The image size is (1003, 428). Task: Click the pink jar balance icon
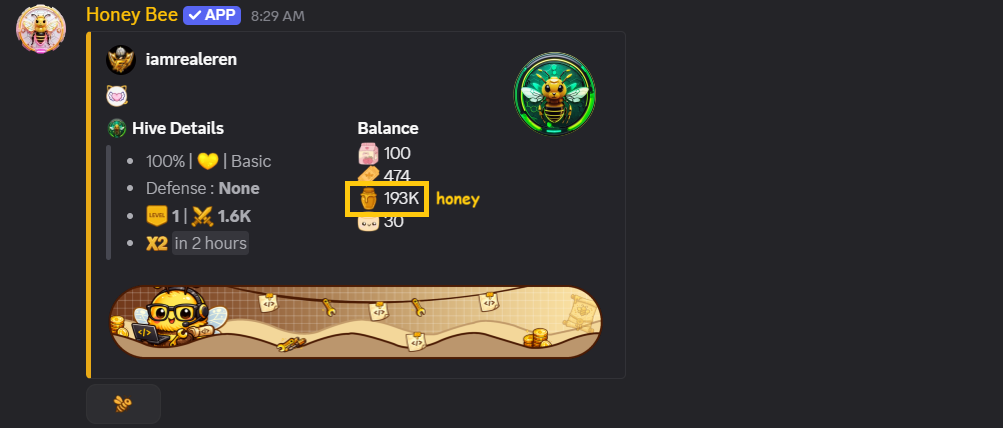(x=368, y=154)
